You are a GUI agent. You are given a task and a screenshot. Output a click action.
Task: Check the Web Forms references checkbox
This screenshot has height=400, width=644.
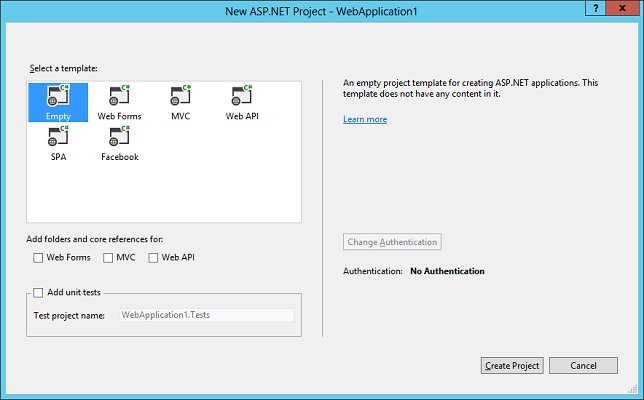click(x=38, y=257)
